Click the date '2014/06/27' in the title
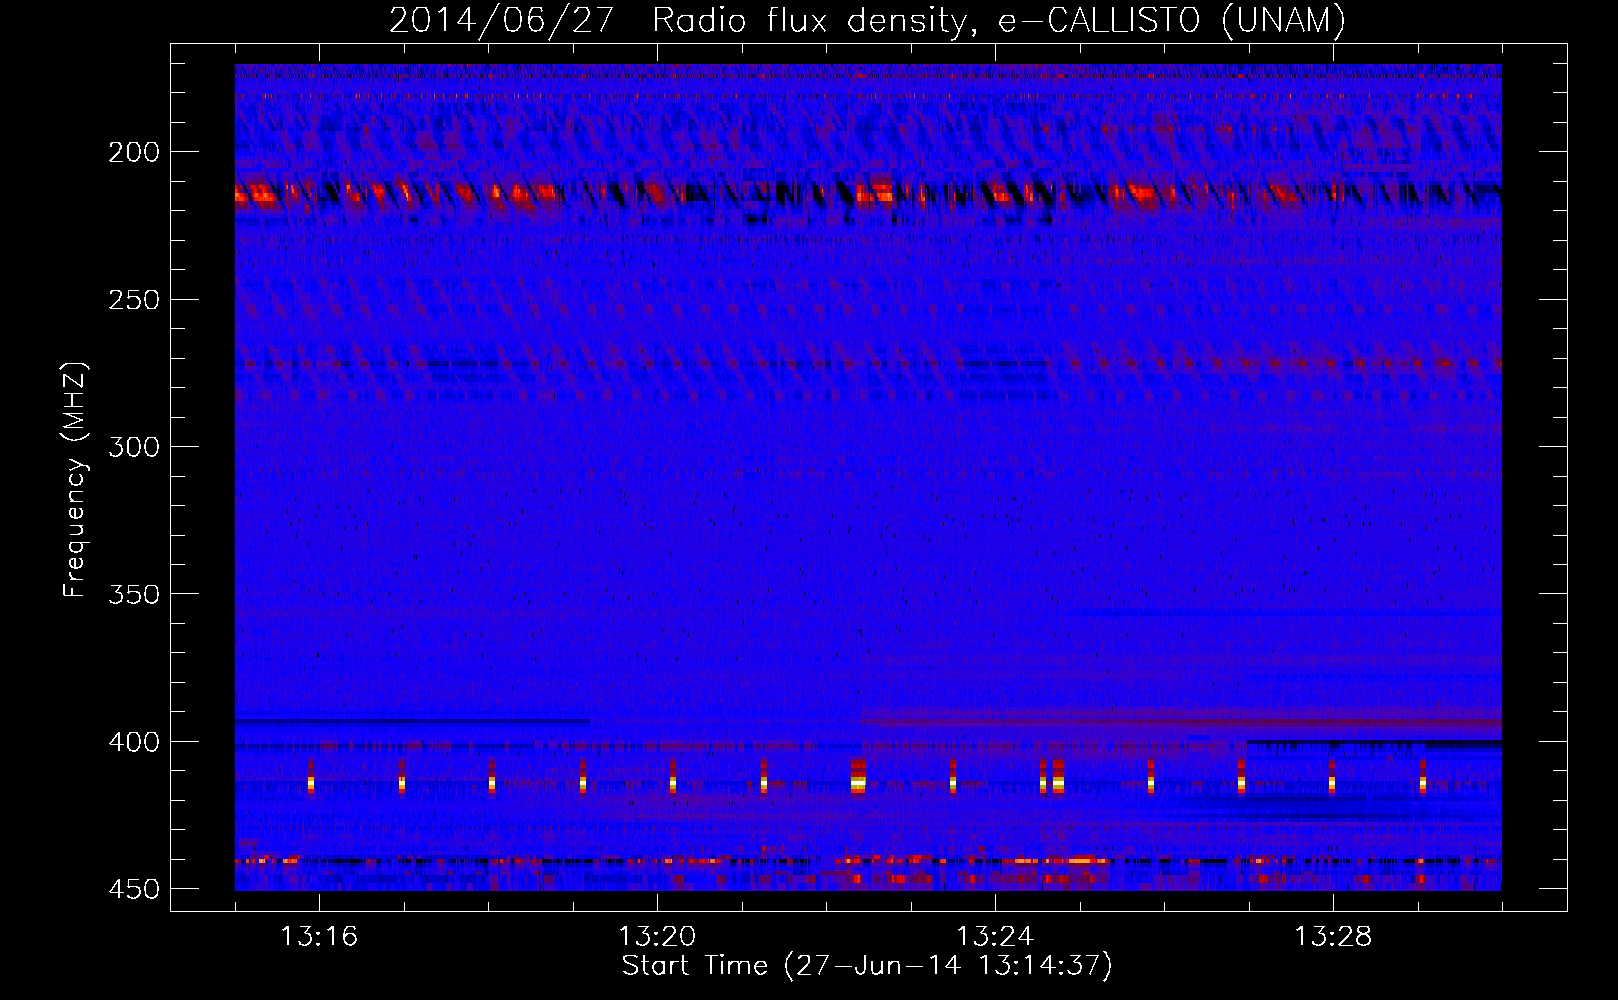 coord(501,20)
